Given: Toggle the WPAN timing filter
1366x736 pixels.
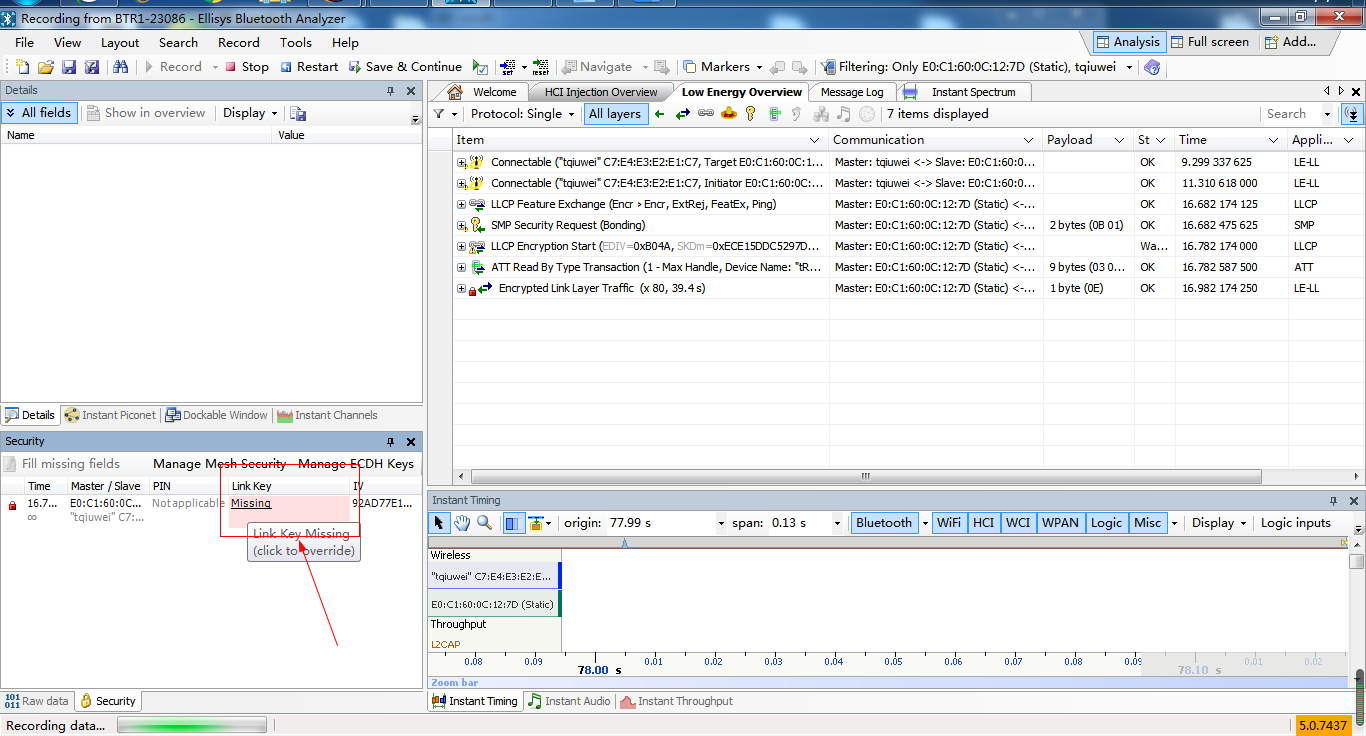Looking at the screenshot, I should pos(1060,523).
